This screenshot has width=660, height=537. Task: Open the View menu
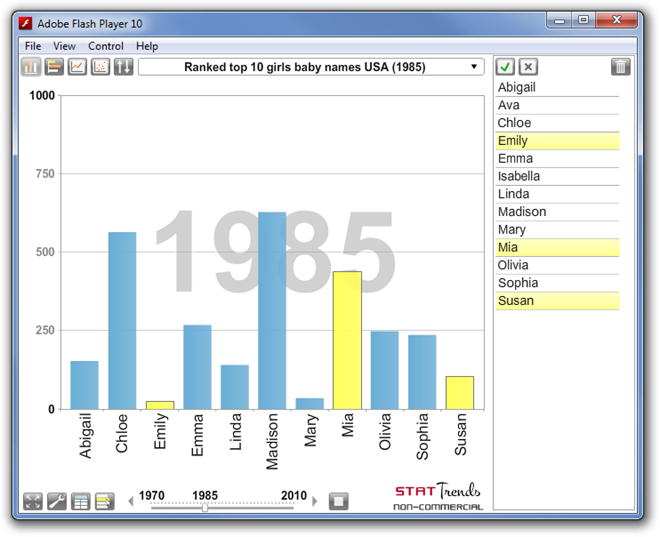[x=64, y=46]
